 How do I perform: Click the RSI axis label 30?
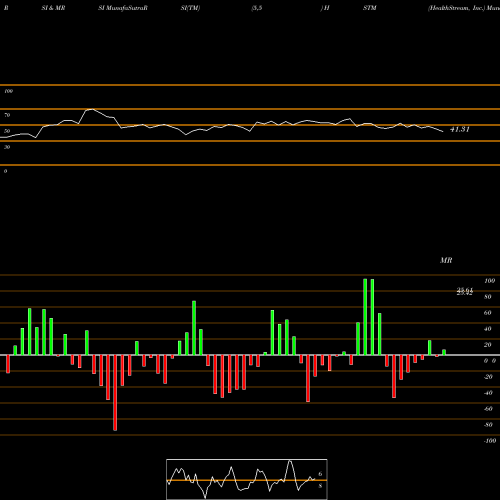[x=7, y=147]
